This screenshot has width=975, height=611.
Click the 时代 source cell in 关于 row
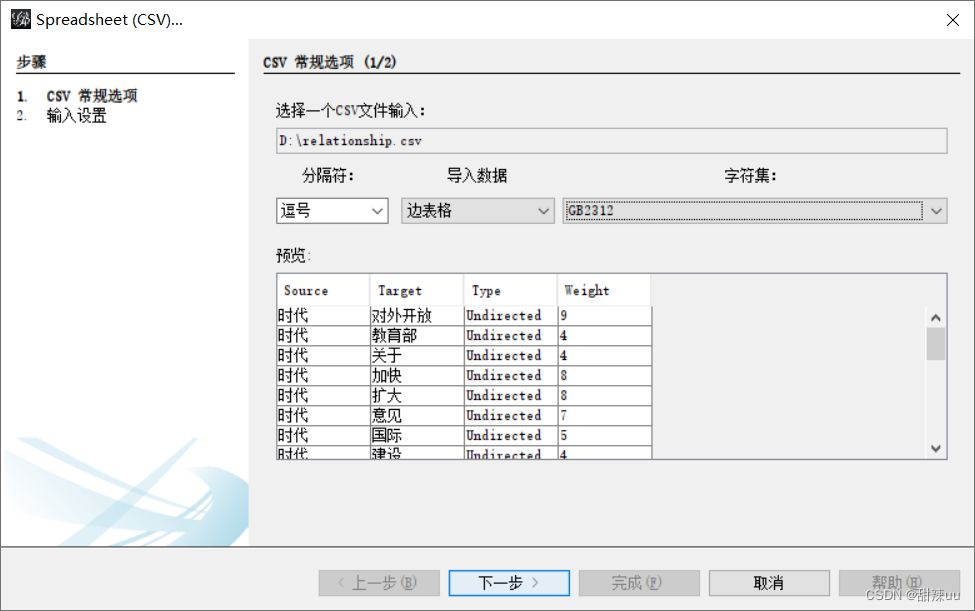[323, 356]
